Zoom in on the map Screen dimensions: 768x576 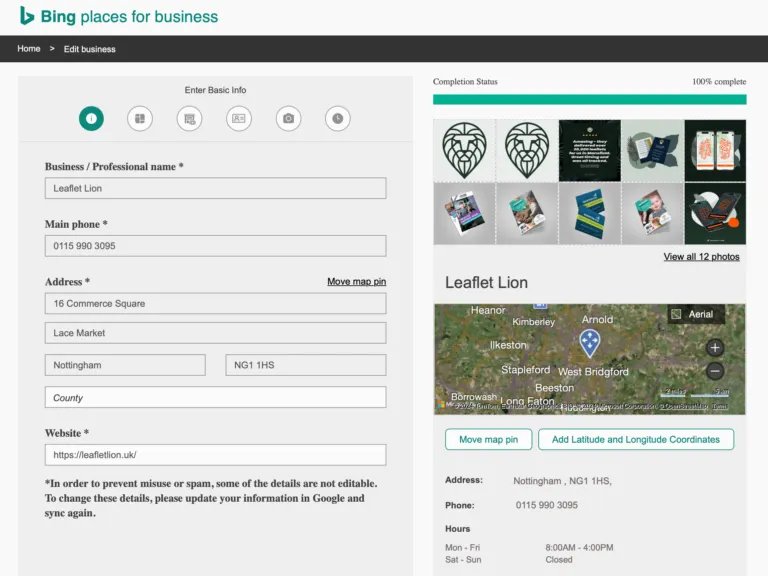714,348
